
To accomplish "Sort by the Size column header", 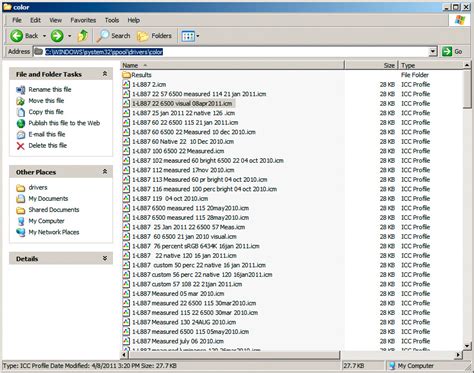I will (371, 65).
